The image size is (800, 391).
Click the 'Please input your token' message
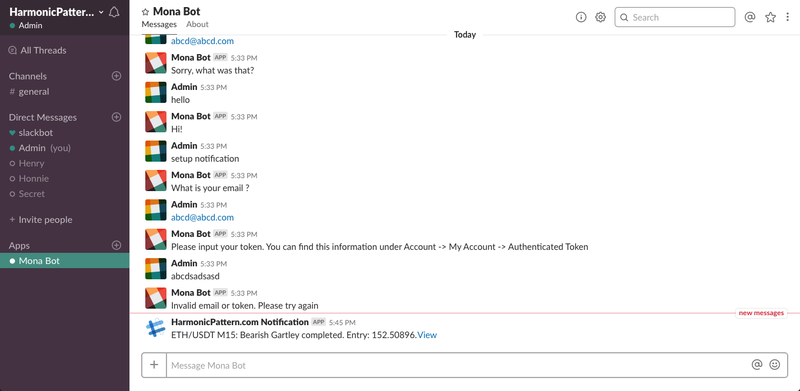tap(380, 247)
